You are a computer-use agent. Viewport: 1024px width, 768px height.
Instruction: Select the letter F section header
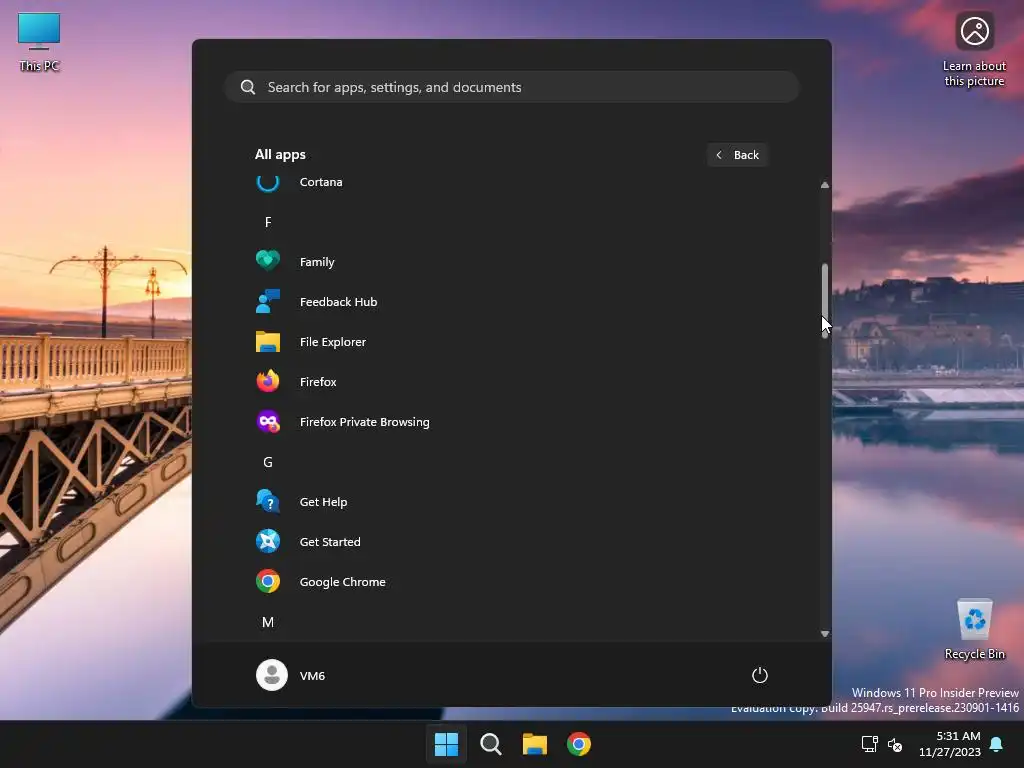(268, 222)
